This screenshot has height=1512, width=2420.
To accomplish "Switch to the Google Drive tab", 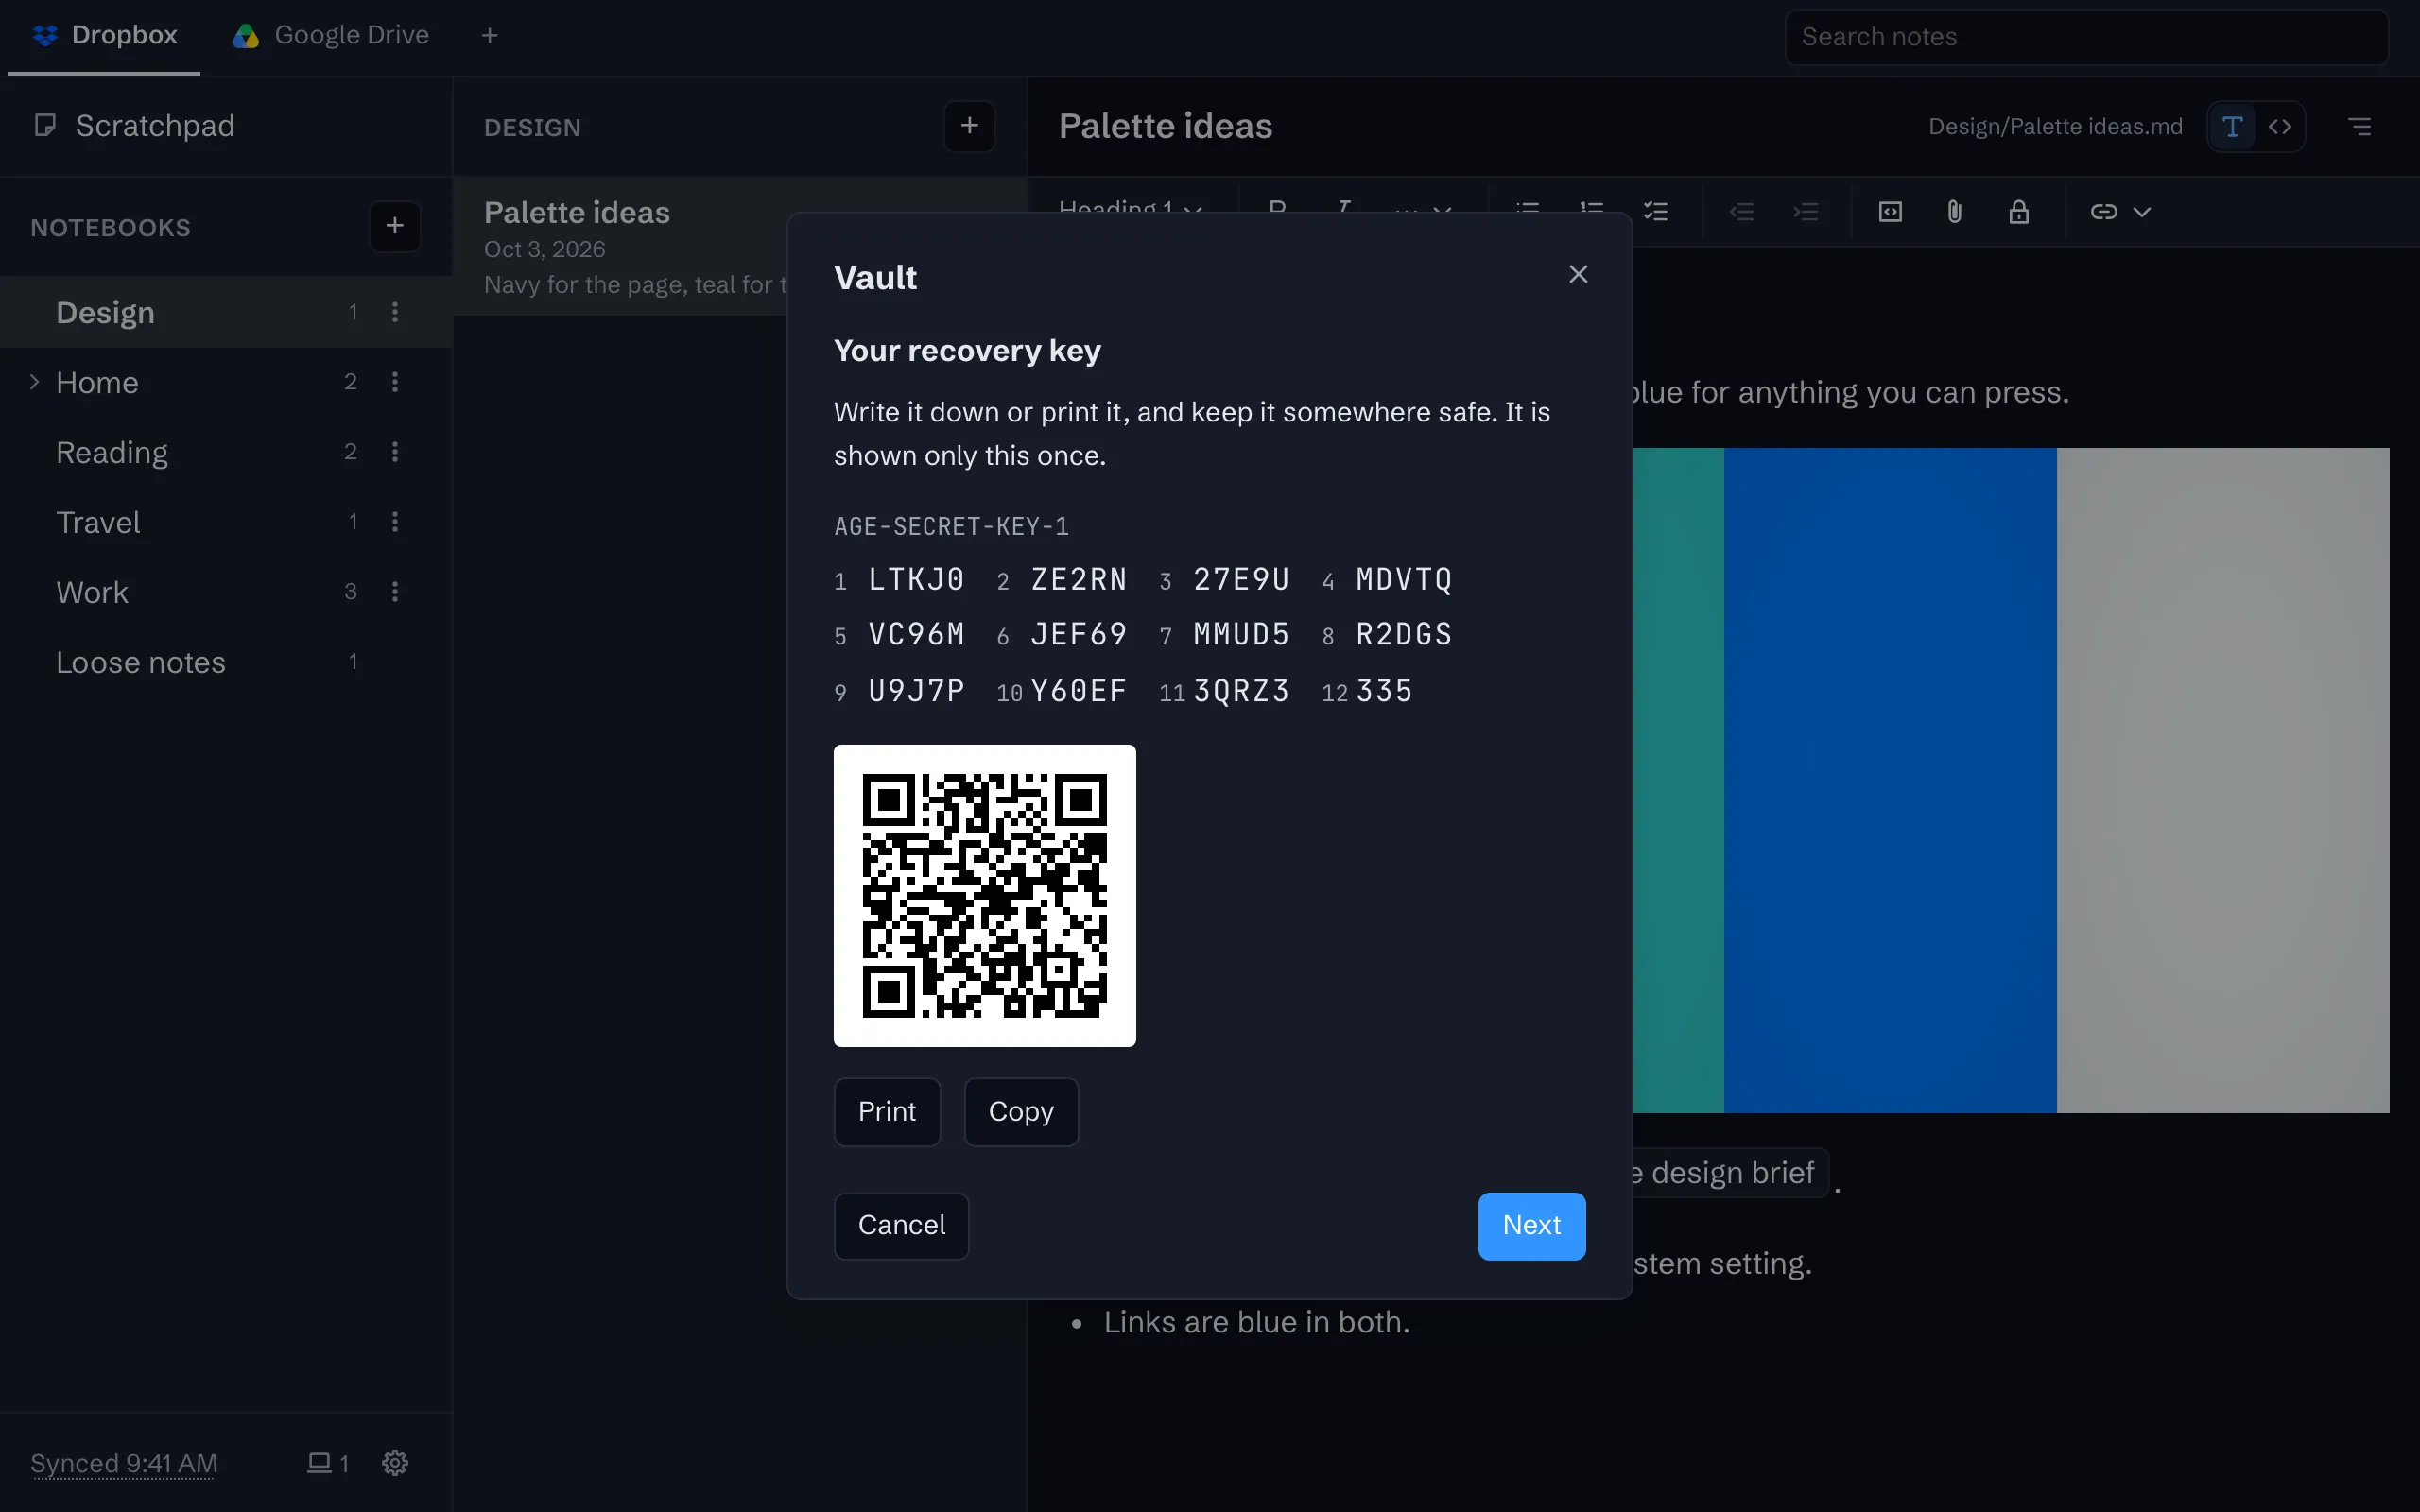I will (x=331, y=36).
